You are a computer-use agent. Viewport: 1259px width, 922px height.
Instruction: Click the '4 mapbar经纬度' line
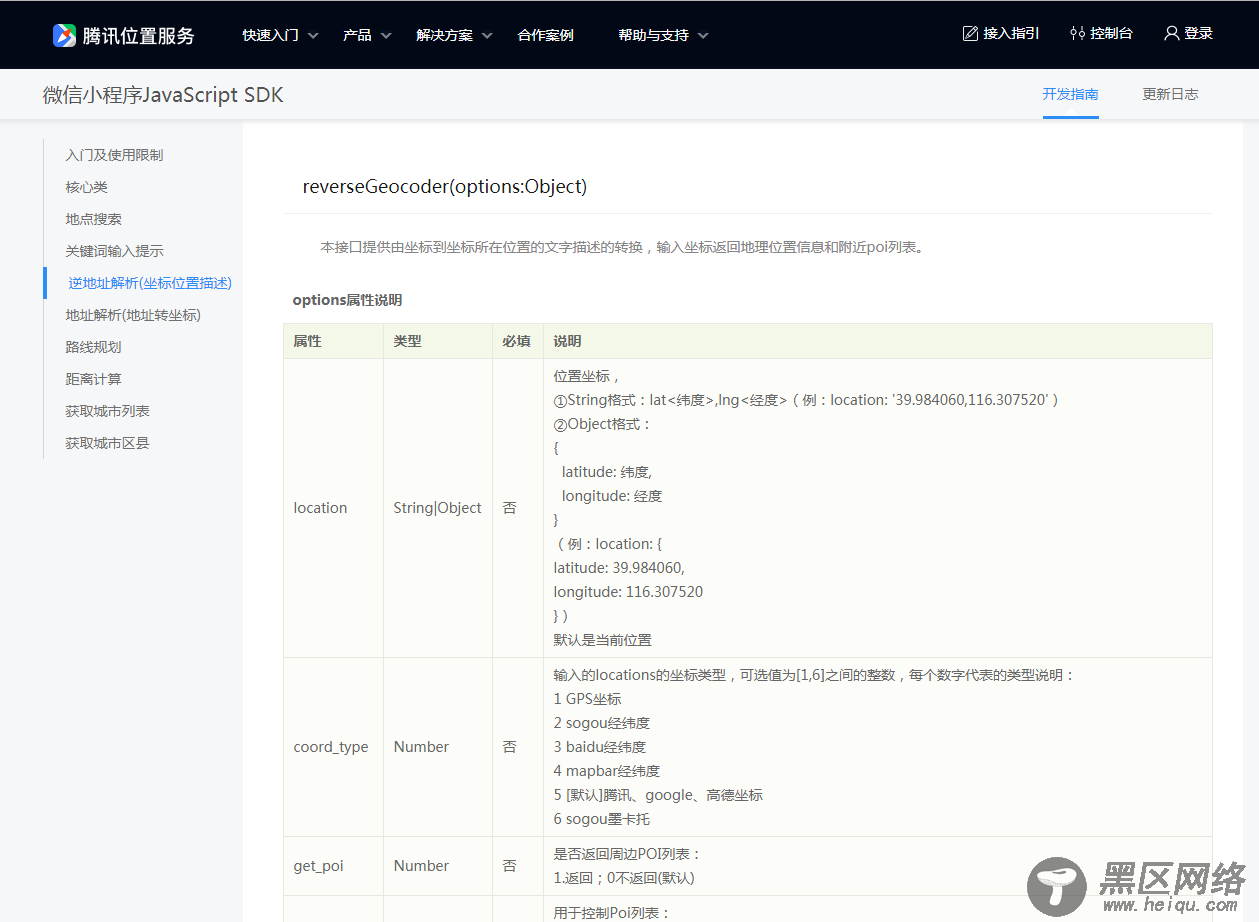click(607, 771)
